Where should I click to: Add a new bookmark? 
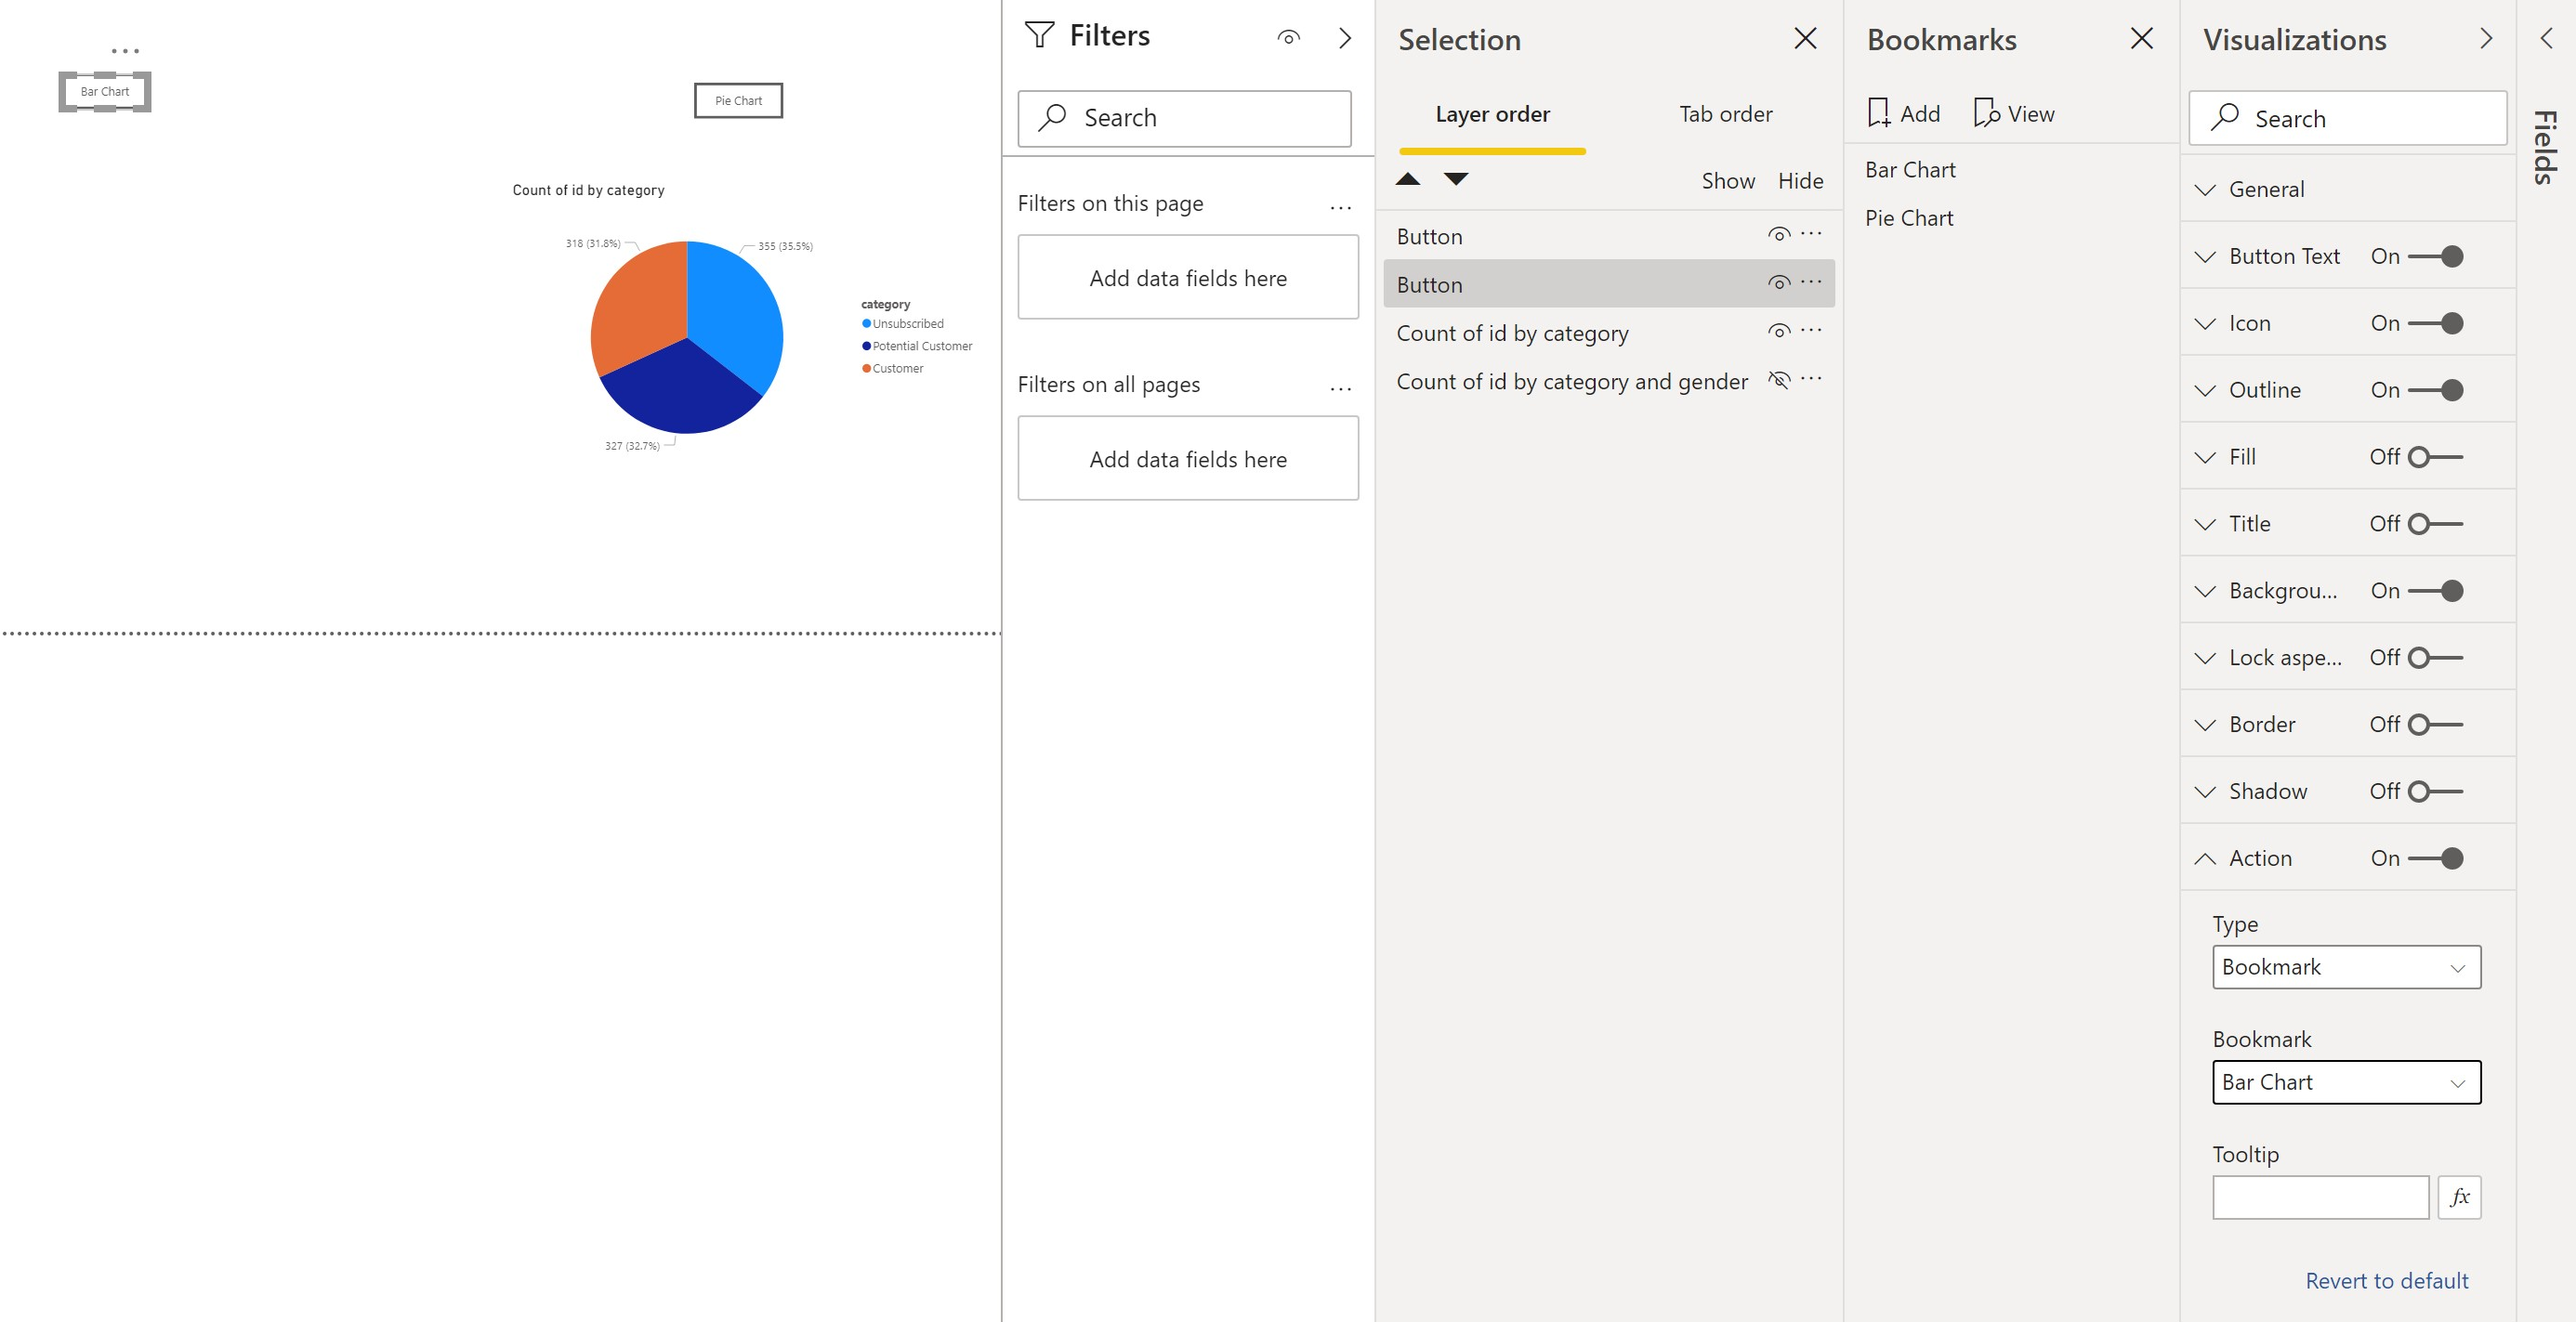click(1903, 114)
